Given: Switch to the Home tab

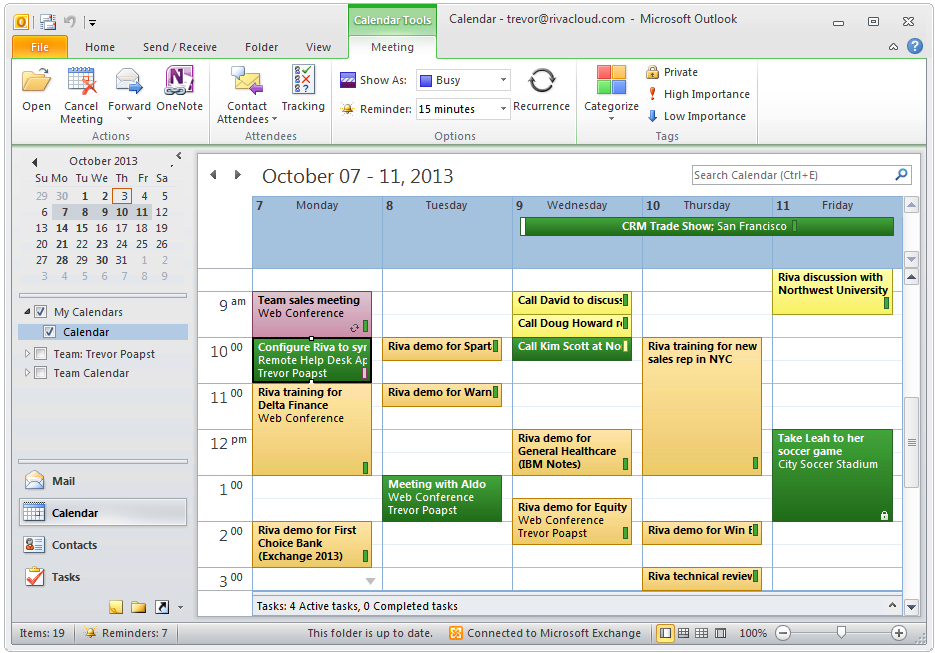Looking at the screenshot, I should tap(100, 47).
